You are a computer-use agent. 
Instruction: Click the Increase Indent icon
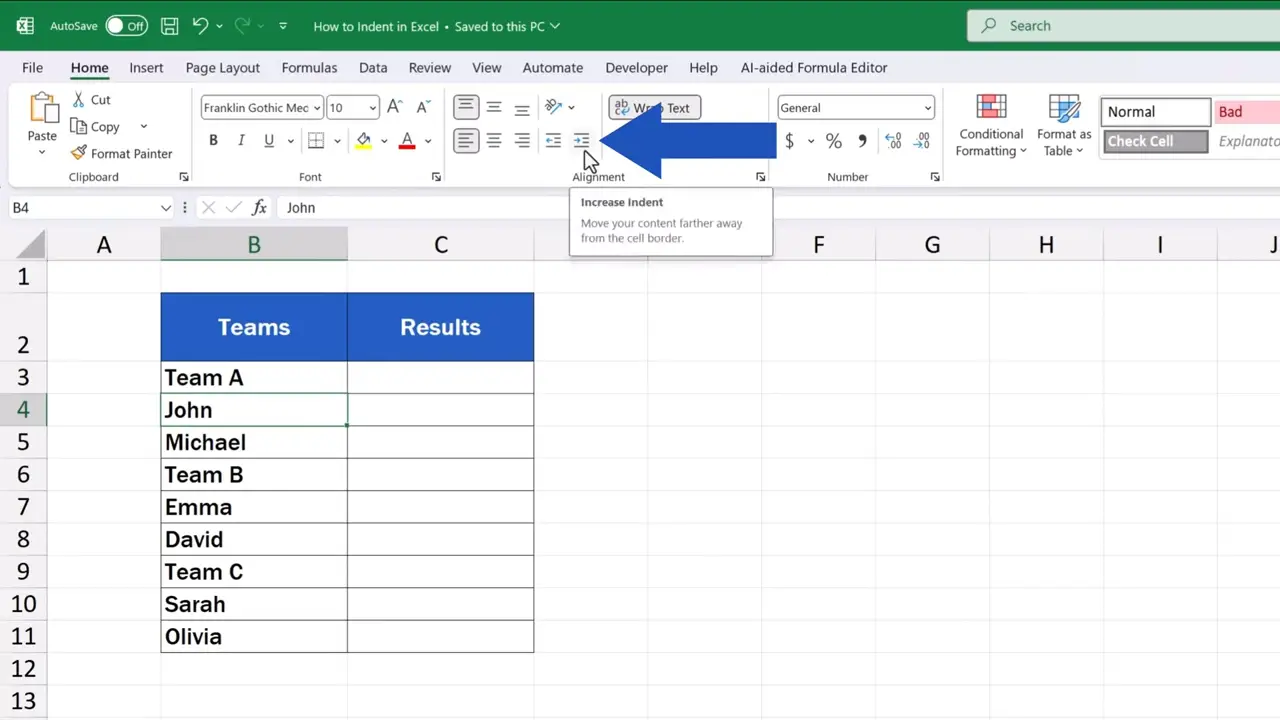click(x=581, y=140)
